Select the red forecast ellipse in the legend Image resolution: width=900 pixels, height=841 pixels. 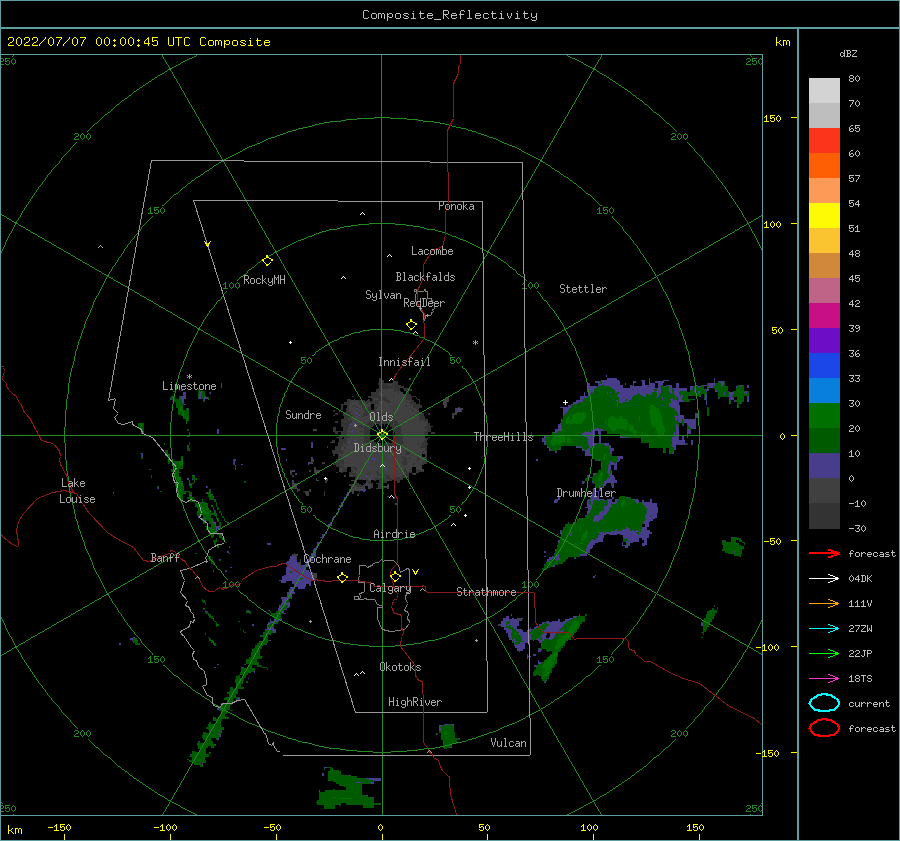pos(824,728)
